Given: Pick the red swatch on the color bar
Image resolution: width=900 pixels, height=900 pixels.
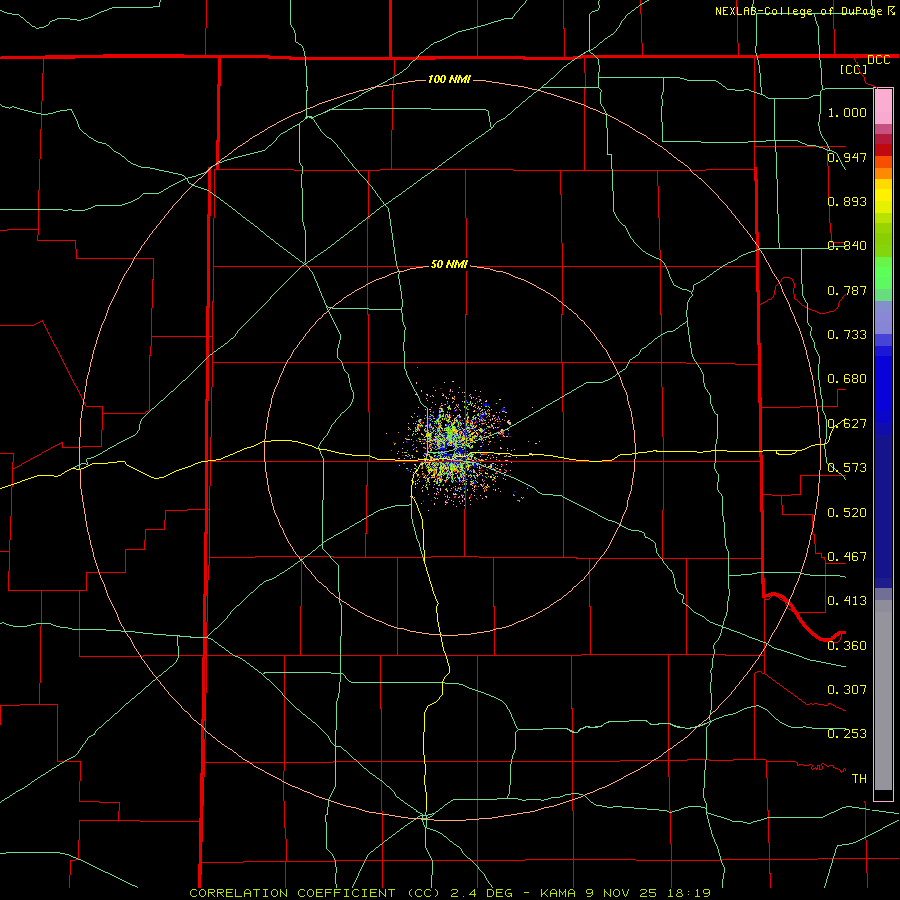Looking at the screenshot, I should click(x=883, y=149).
